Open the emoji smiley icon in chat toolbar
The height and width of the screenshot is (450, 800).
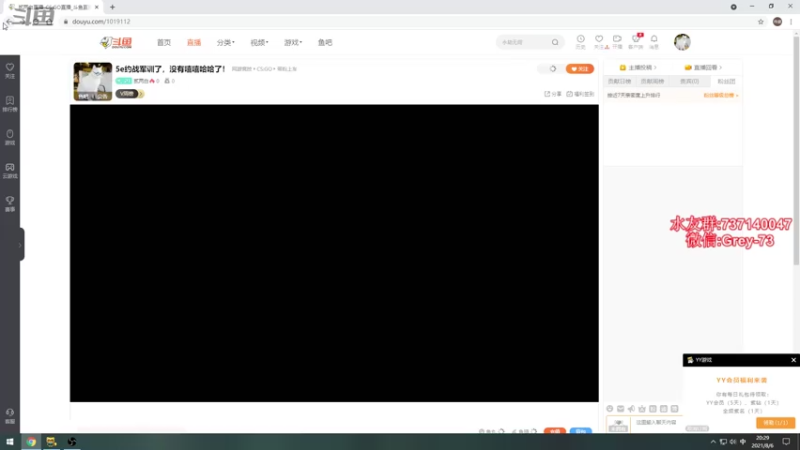click(x=610, y=409)
